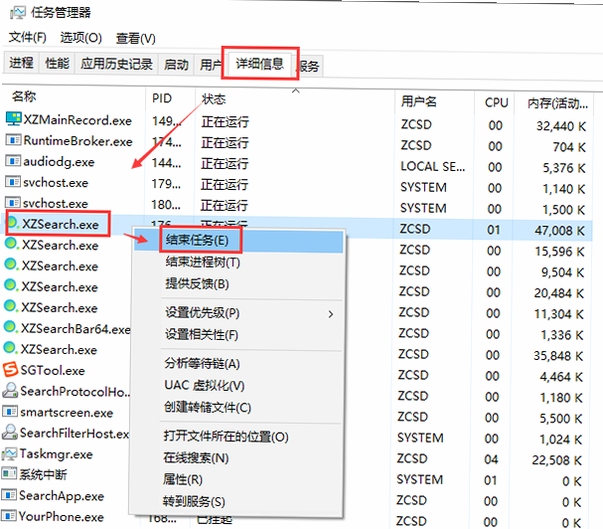This screenshot has width=603, height=529.
Task: Switch to the 进程 tab
Action: pos(22,63)
